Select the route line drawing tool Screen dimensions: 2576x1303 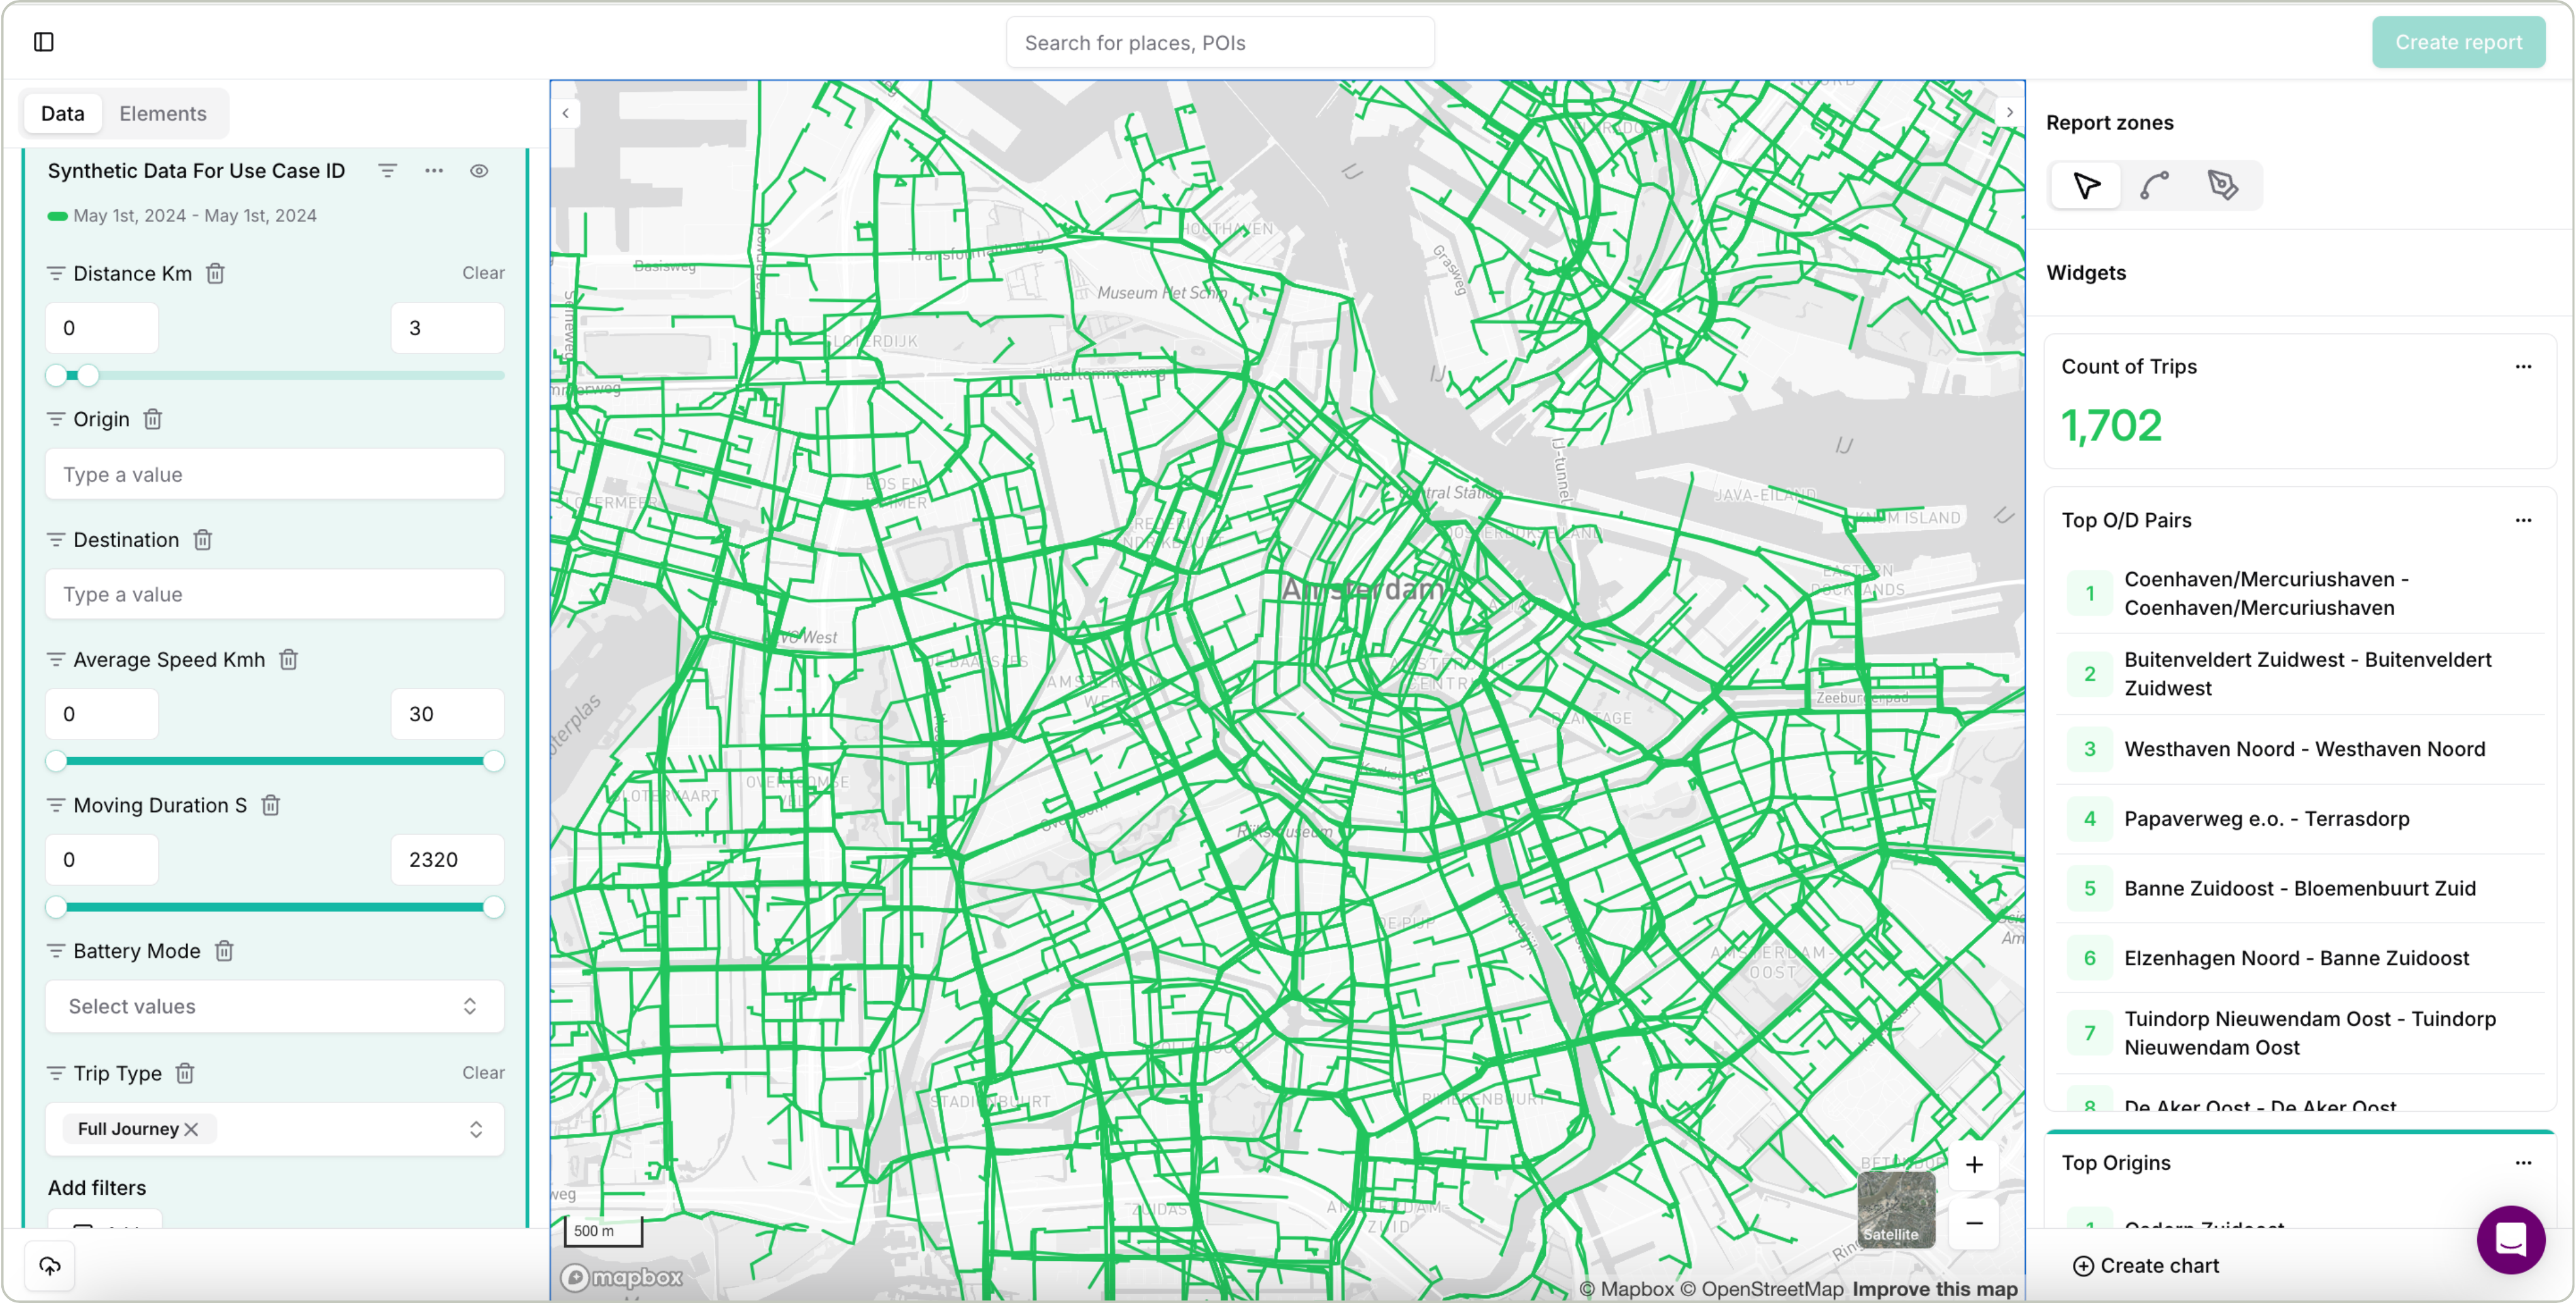pyautogui.click(x=2154, y=186)
